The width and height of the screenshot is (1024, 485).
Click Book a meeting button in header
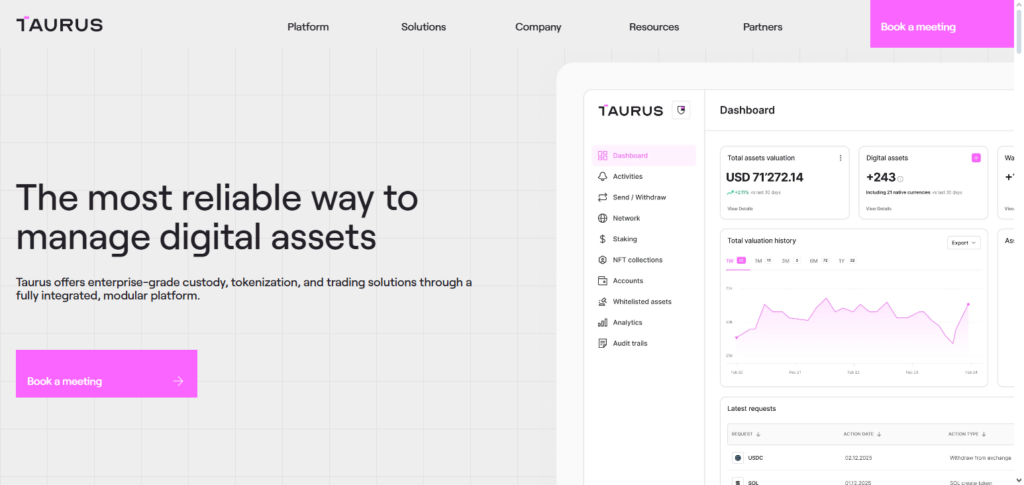[917, 27]
